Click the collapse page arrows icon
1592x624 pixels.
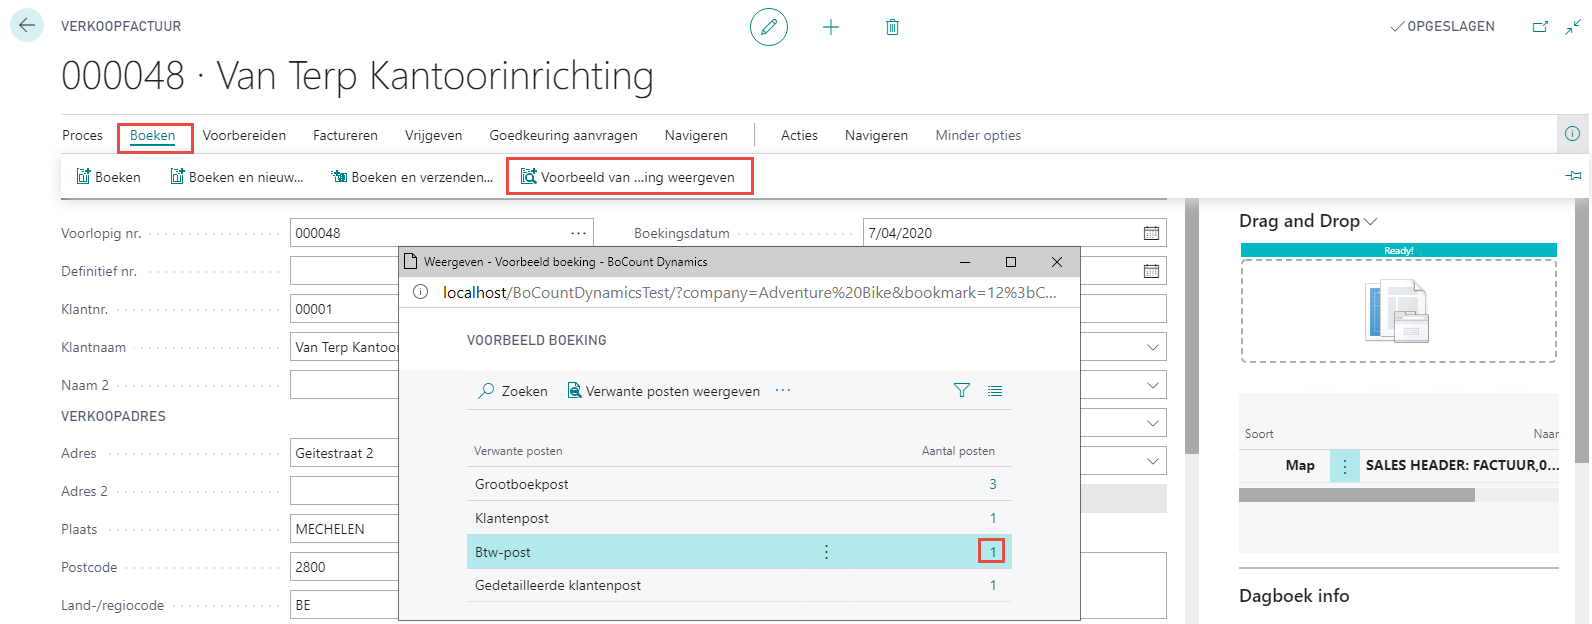pyautogui.click(x=1573, y=27)
